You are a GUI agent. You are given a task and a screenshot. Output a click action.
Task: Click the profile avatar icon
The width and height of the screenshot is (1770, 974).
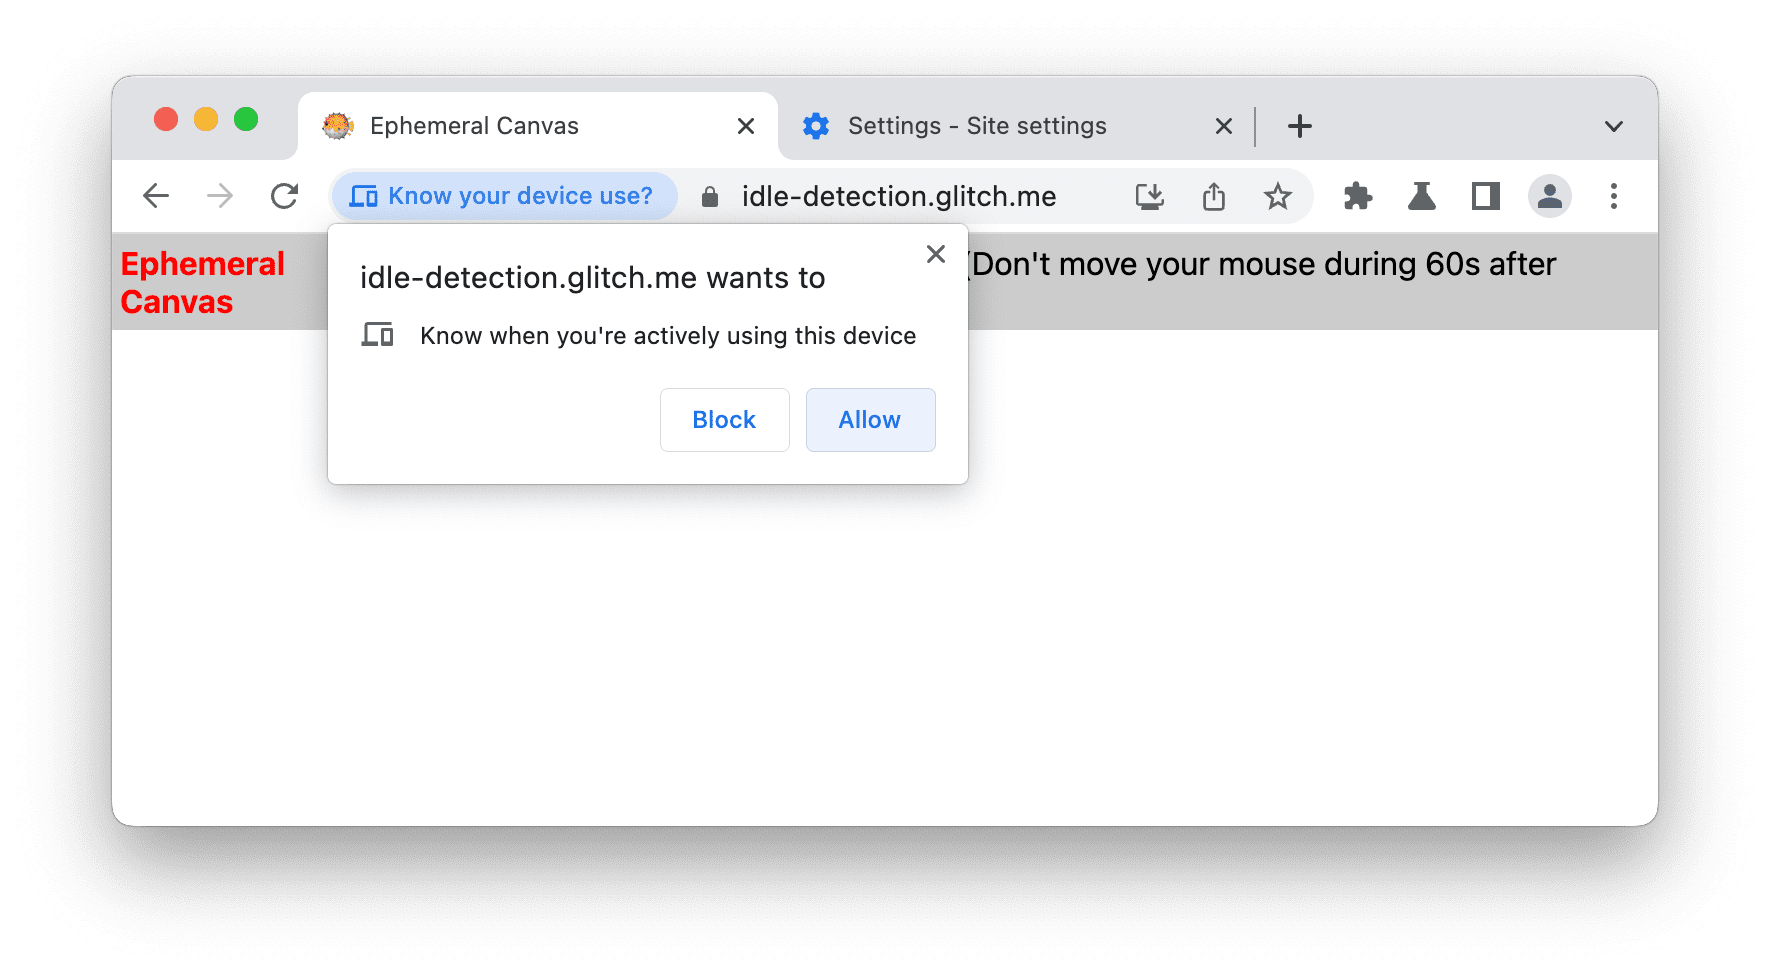tap(1549, 196)
